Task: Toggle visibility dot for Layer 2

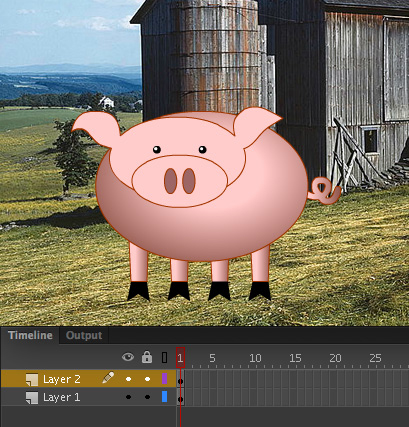Action: [129, 379]
